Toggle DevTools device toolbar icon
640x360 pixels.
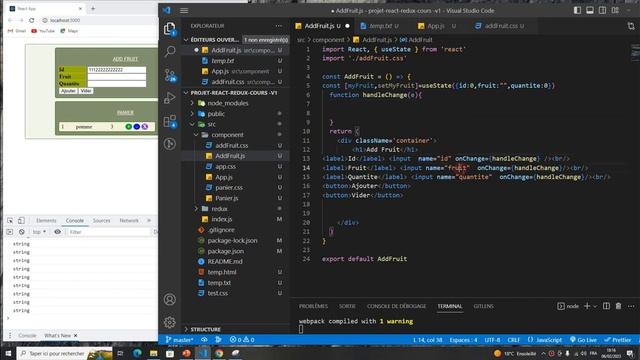coord(21,220)
